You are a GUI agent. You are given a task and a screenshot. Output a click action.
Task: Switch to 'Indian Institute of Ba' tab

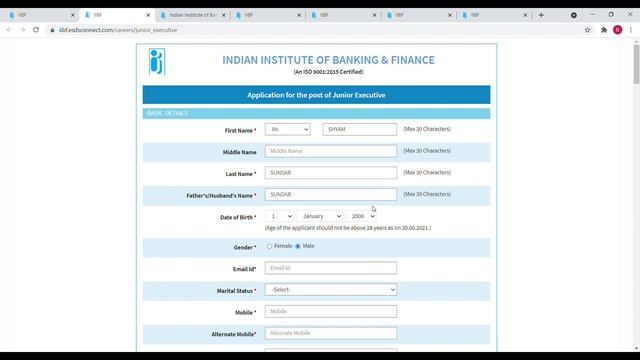[x=192, y=15]
